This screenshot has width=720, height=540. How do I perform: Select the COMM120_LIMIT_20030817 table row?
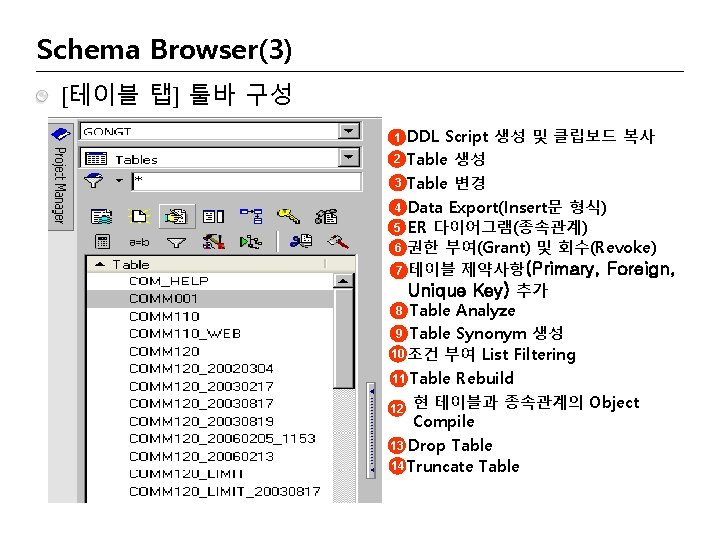210,492
